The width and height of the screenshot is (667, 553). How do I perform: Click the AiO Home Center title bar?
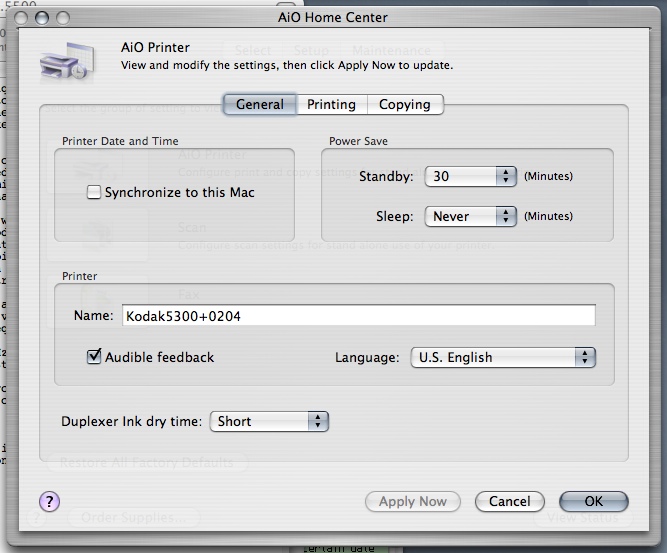(x=334, y=17)
